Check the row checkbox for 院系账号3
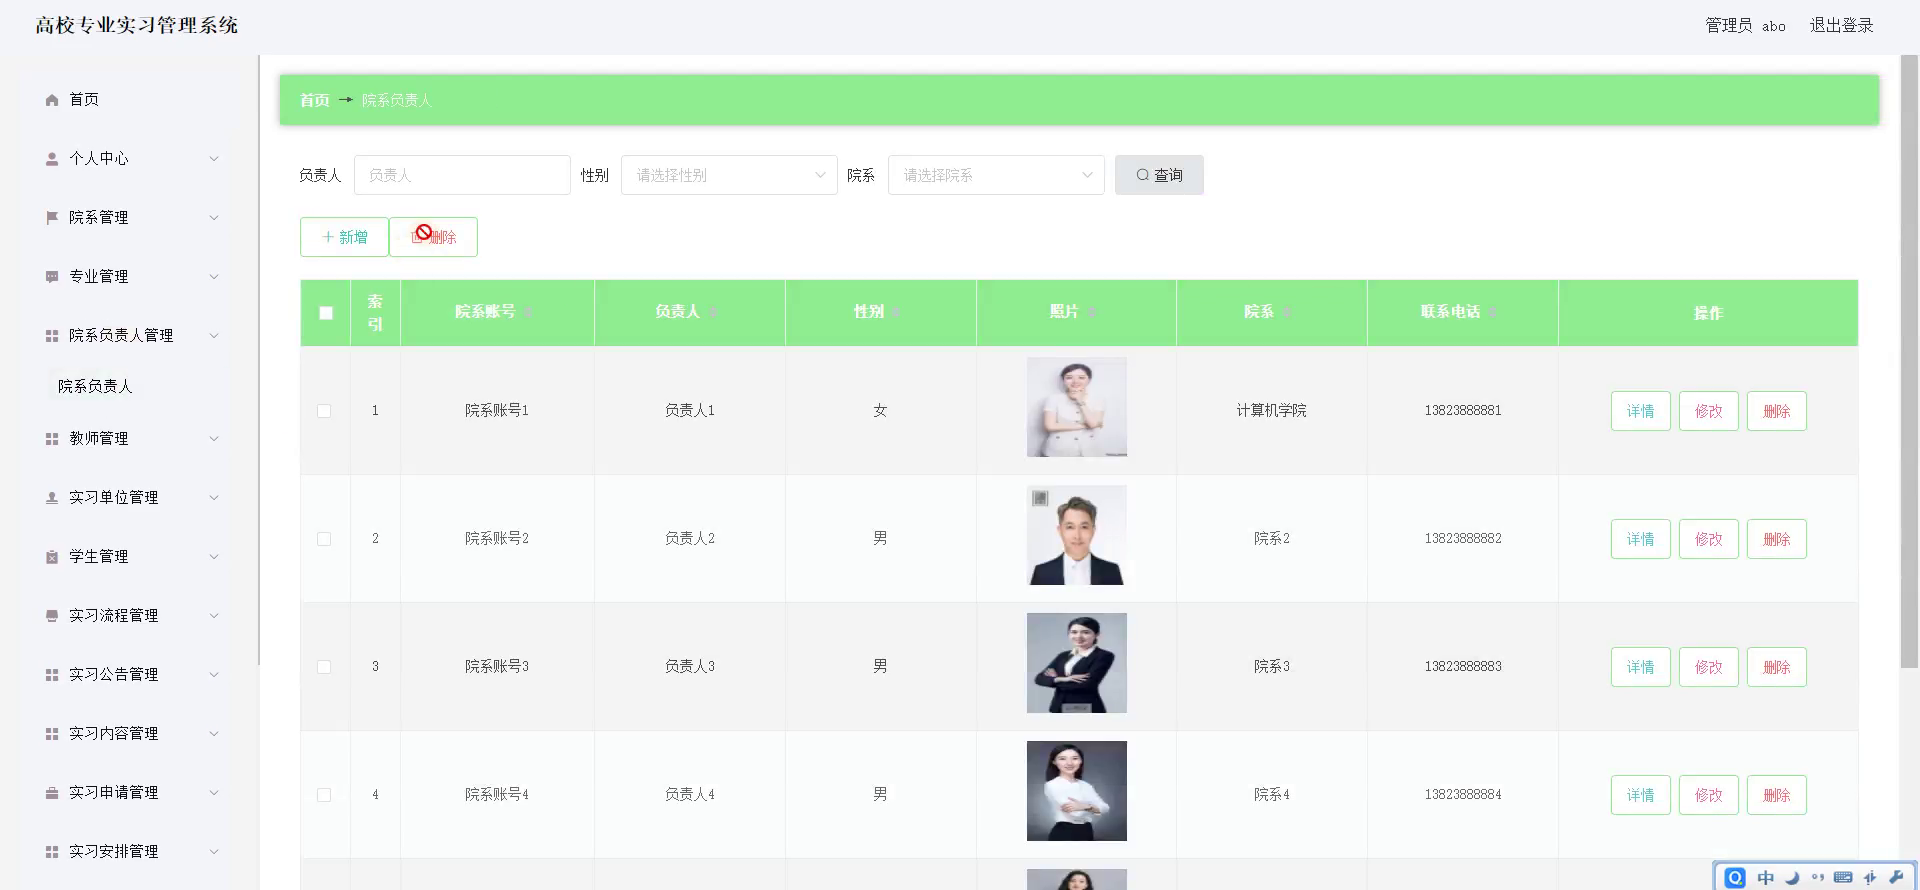Viewport: 1920px width, 890px height. click(324, 667)
